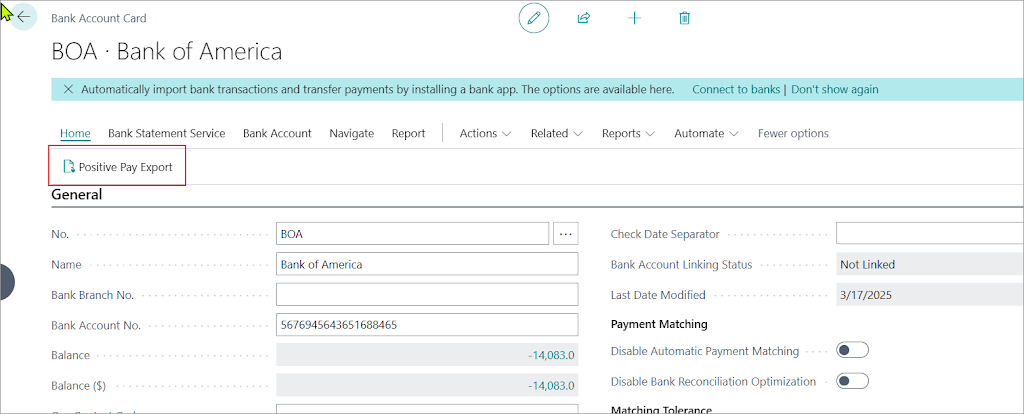The height and width of the screenshot is (414, 1024).
Task: Click the Connect to banks link
Action: point(736,89)
